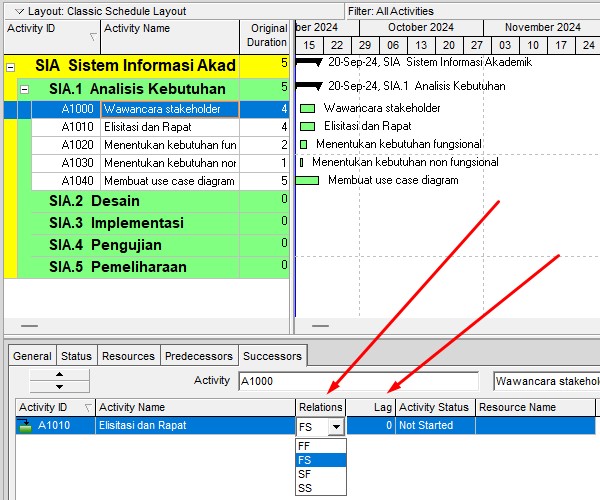Switch to the General tab

[x=32, y=356]
